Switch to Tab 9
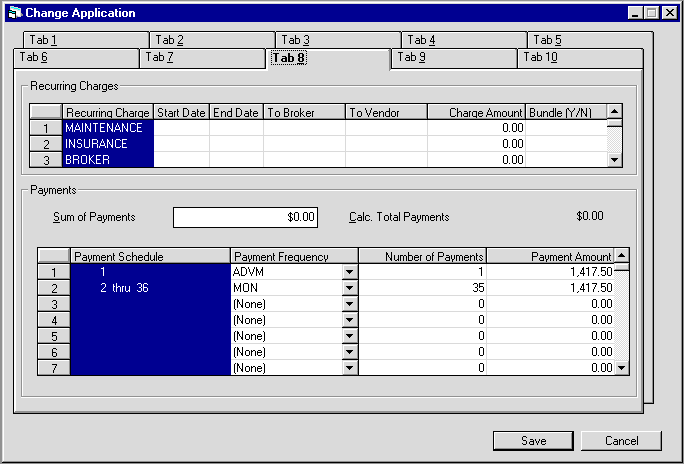 (x=454, y=58)
